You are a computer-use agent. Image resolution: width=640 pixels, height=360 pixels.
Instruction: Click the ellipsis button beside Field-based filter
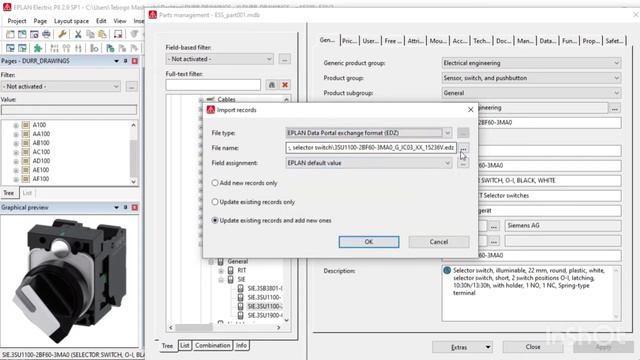pos(284,59)
